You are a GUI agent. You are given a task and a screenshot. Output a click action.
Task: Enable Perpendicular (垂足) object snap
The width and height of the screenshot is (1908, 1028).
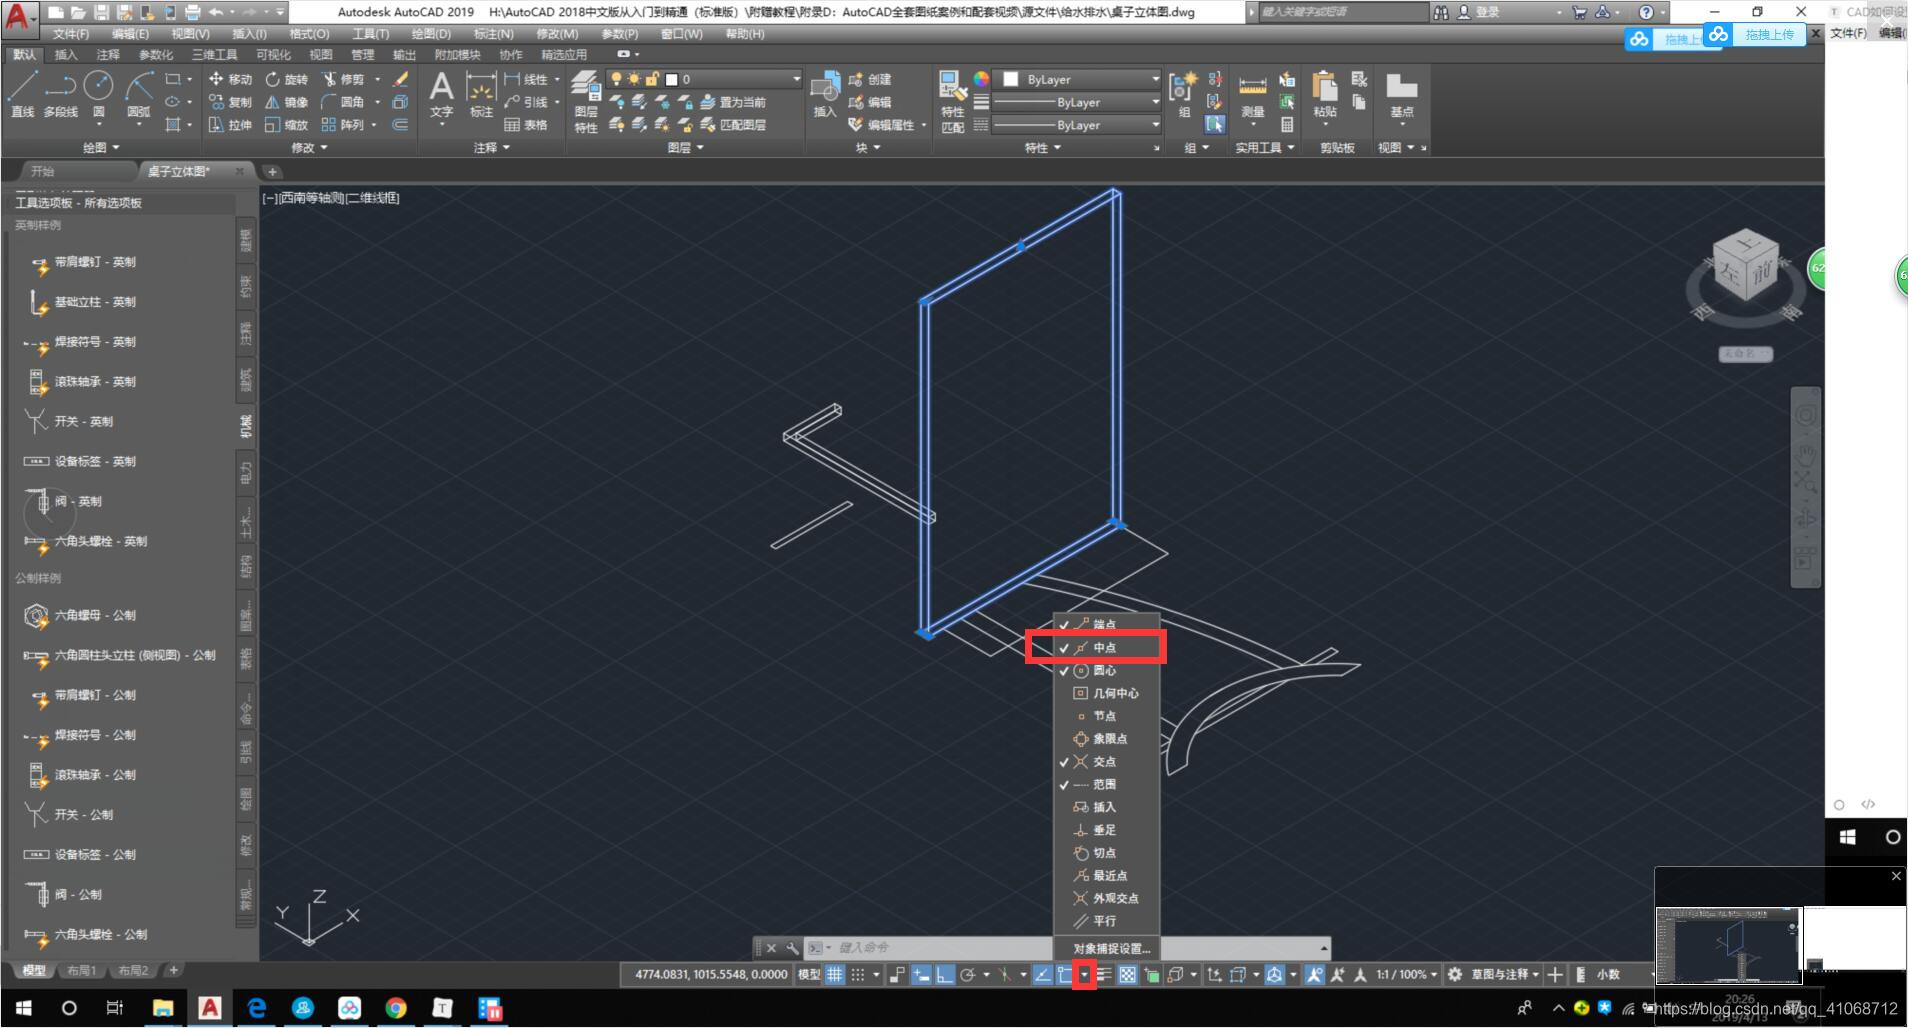(1107, 830)
